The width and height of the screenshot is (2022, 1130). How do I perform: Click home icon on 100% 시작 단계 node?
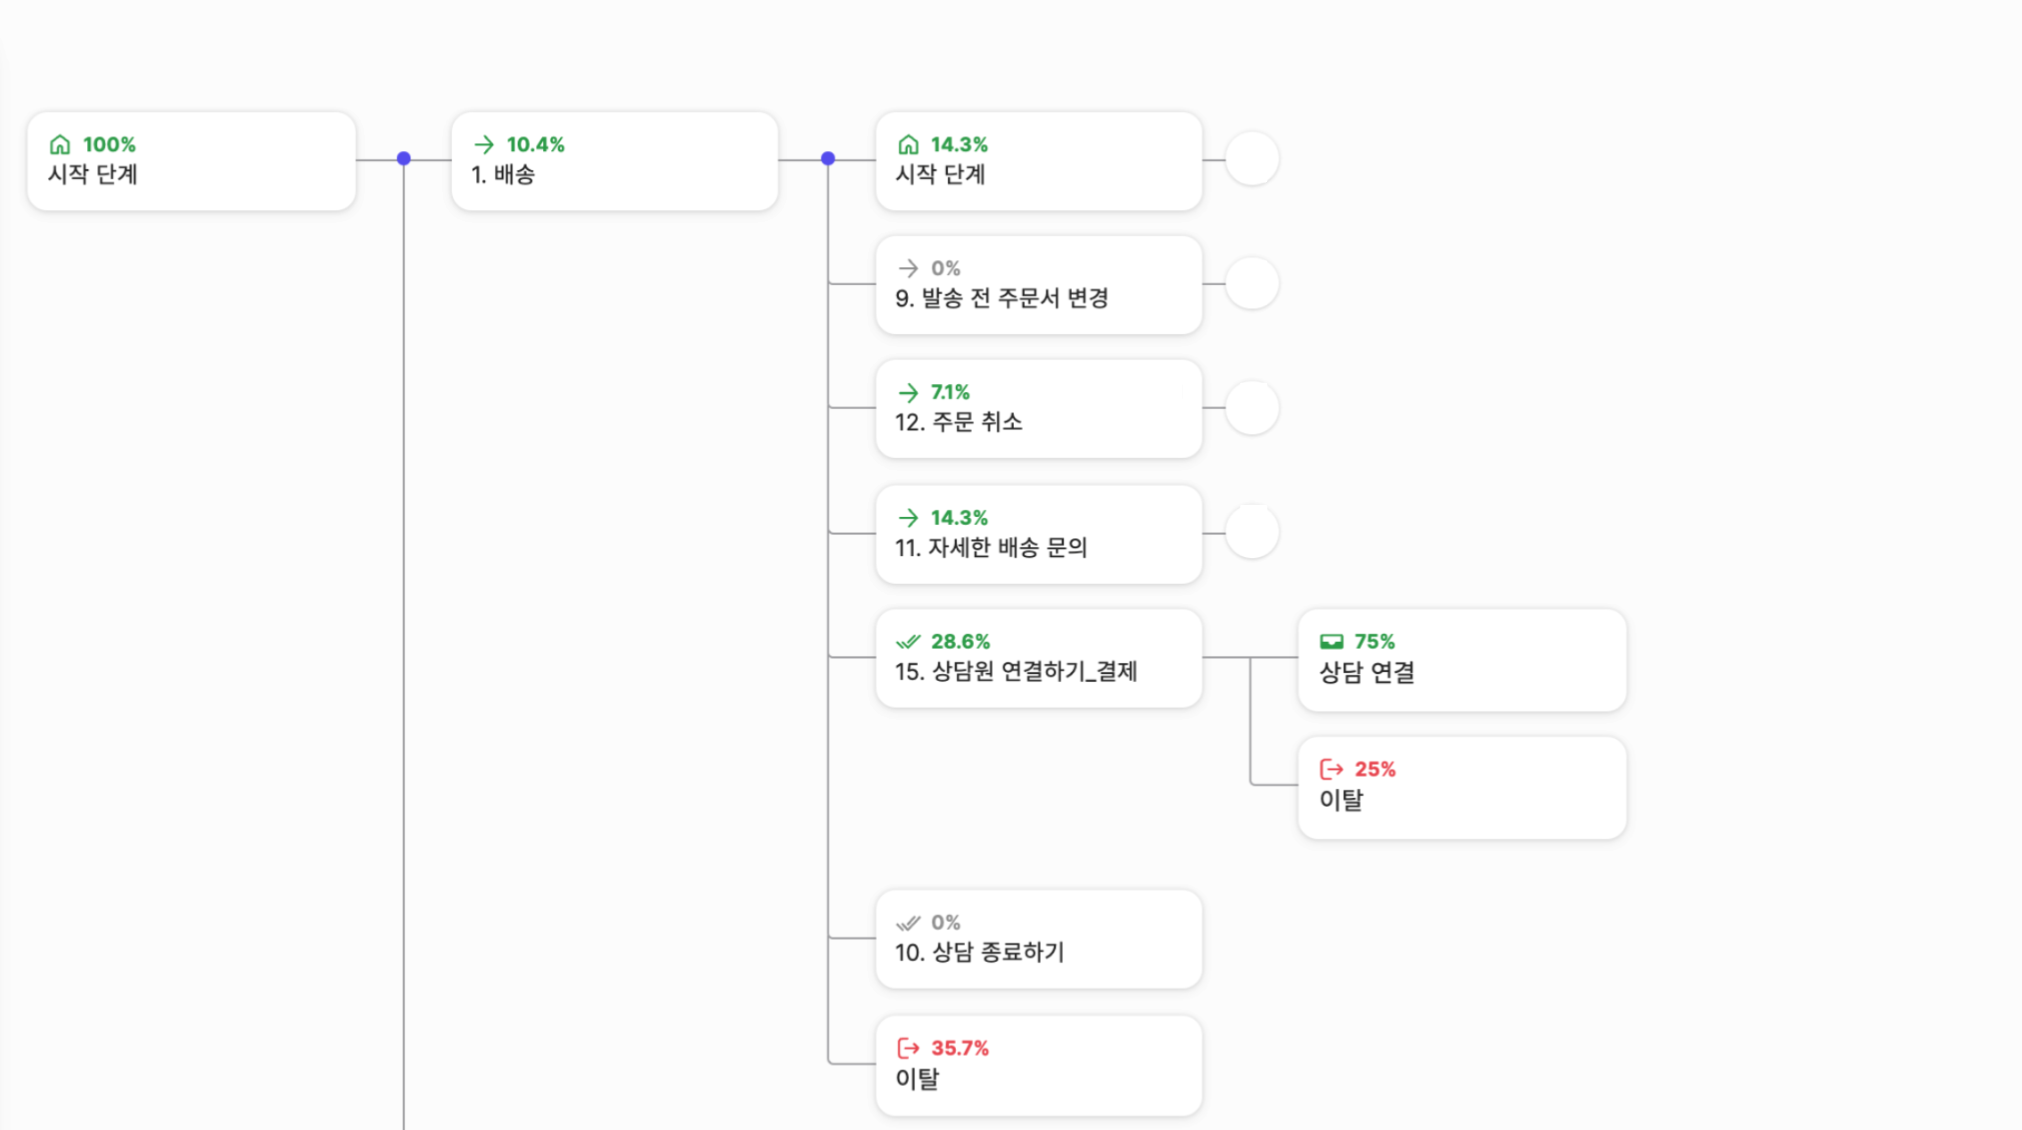60,145
